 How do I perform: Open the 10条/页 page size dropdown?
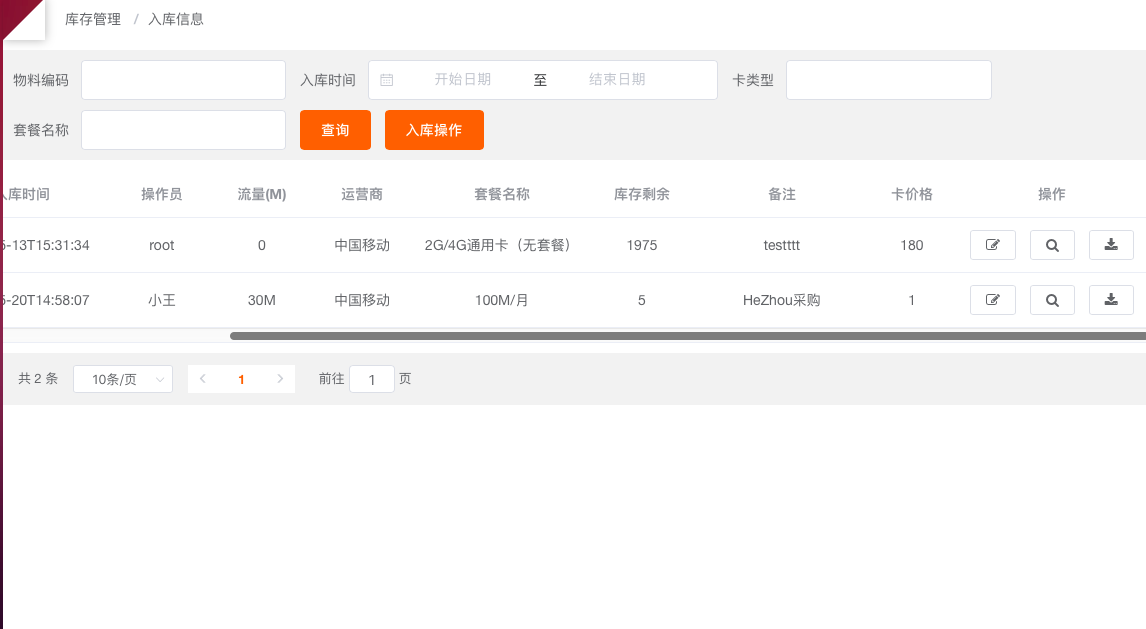(x=123, y=379)
